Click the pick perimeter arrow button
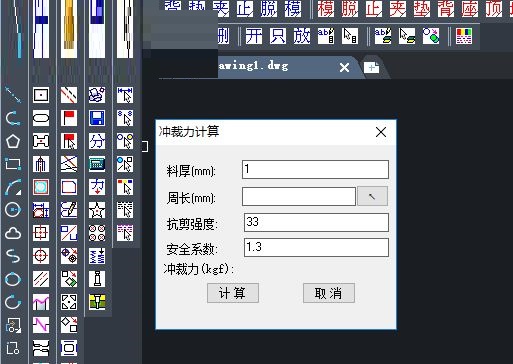The height and width of the screenshot is (364, 513). (x=372, y=196)
